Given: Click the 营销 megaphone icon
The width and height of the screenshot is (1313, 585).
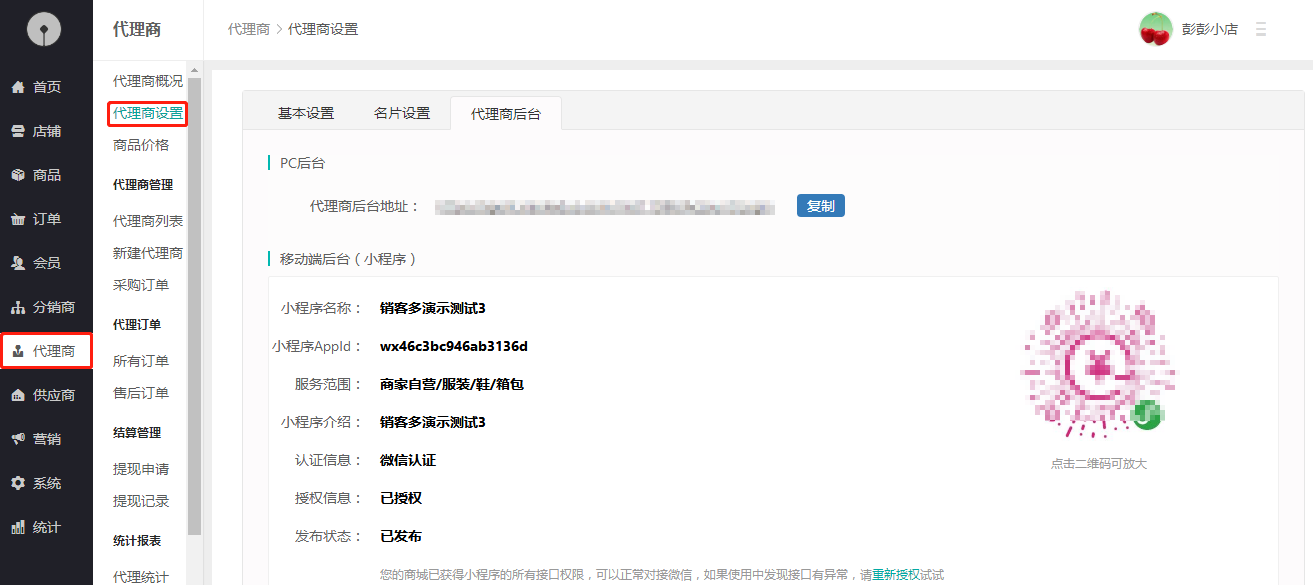Looking at the screenshot, I should coord(18,439).
